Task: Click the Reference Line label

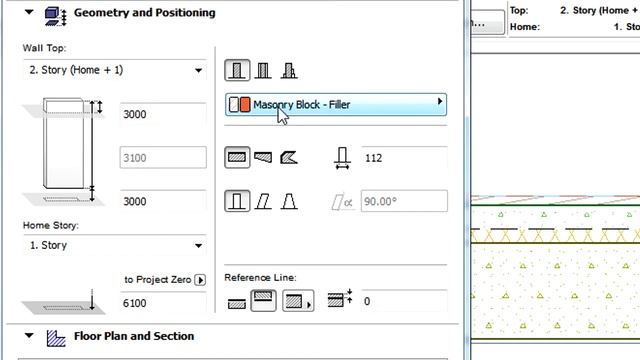Action: tap(260, 278)
